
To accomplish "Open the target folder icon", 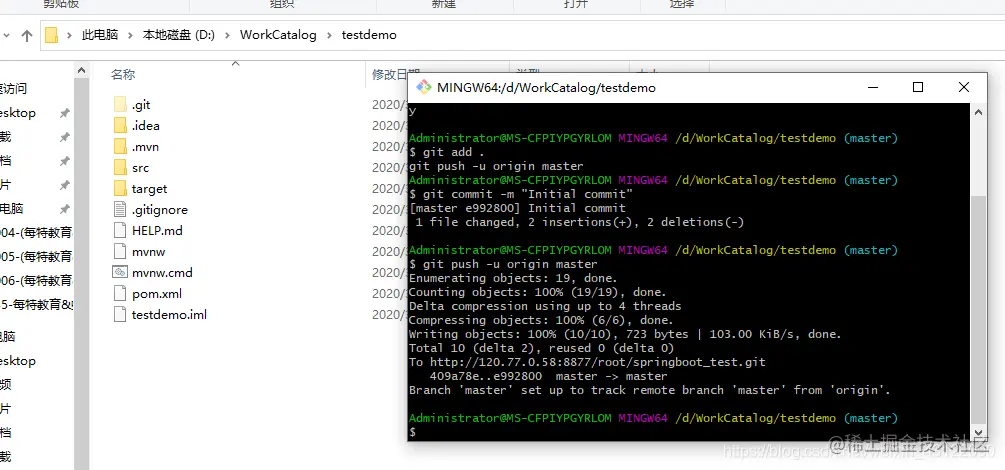I will tap(120, 189).
